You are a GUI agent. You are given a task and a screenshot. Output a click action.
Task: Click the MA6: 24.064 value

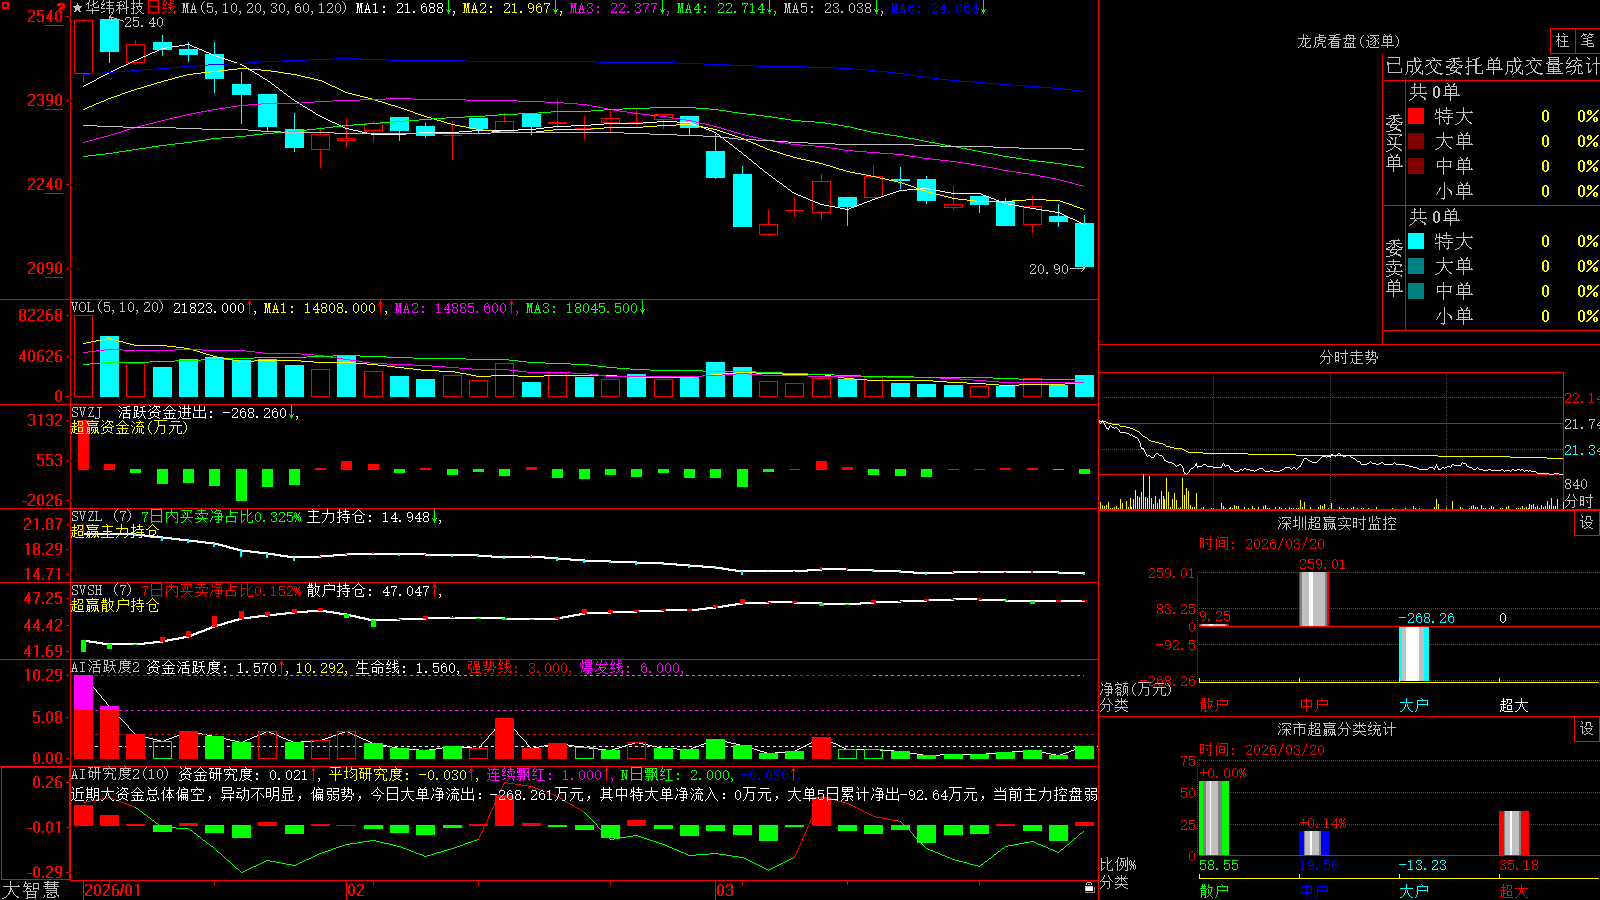938,8
